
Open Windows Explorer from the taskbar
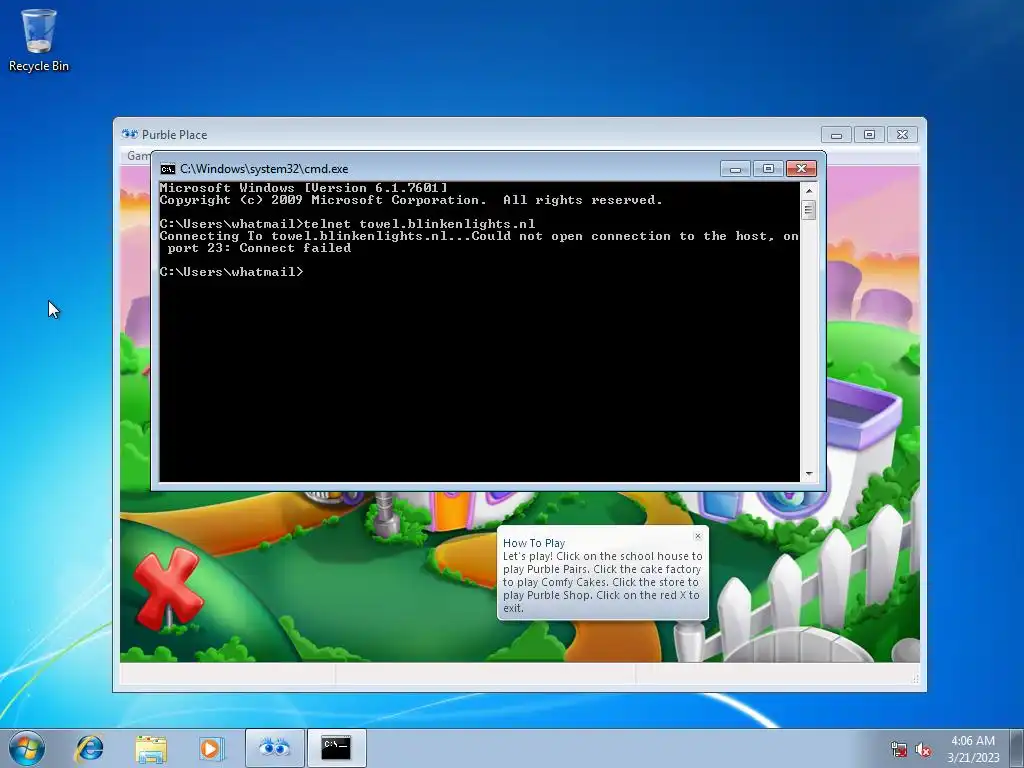[x=151, y=748]
